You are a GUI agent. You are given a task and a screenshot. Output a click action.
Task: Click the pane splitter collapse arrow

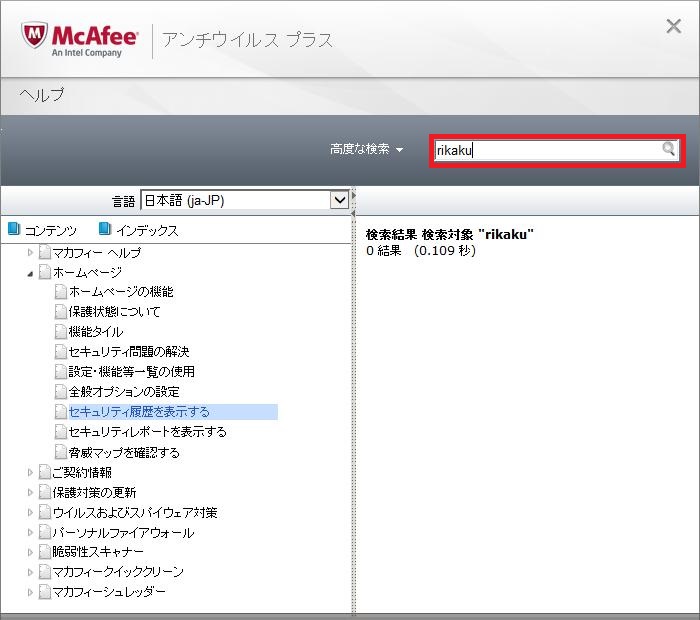click(353, 213)
